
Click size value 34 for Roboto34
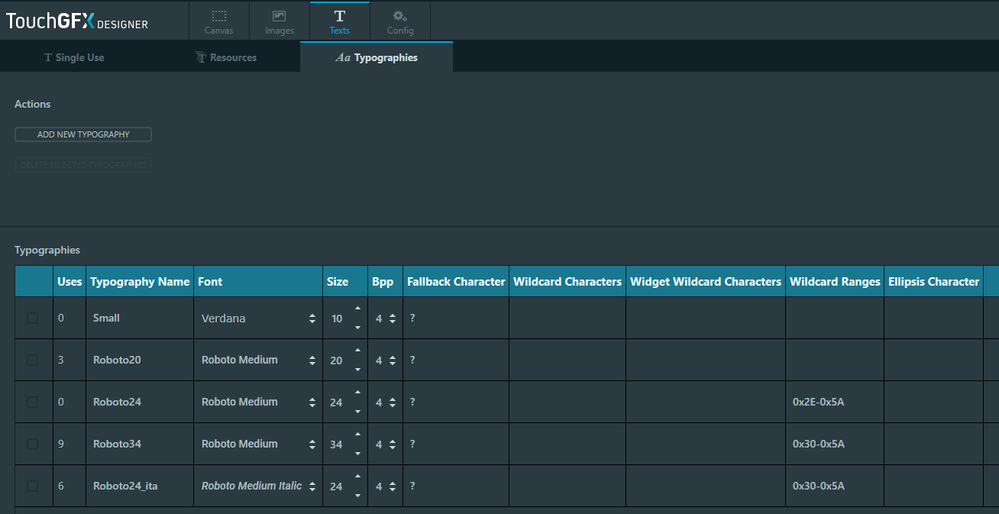(336, 445)
